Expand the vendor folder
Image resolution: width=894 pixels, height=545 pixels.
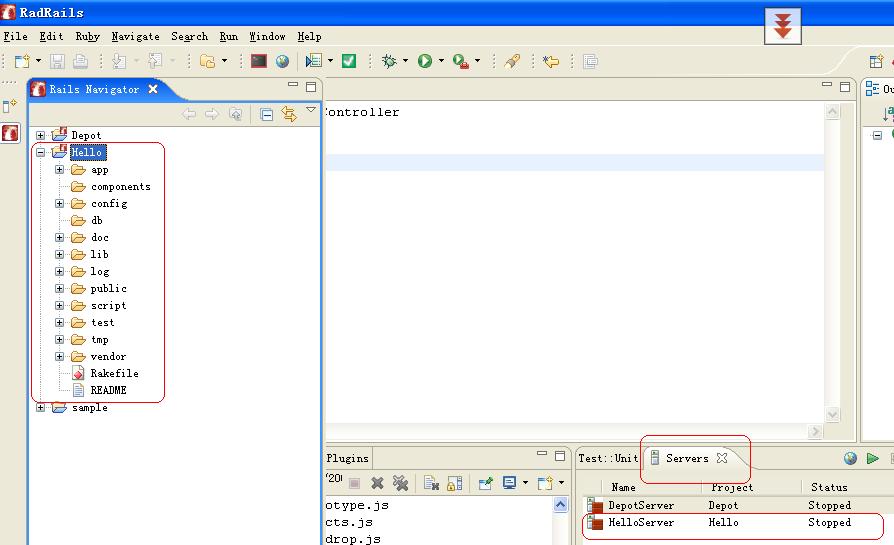point(59,356)
